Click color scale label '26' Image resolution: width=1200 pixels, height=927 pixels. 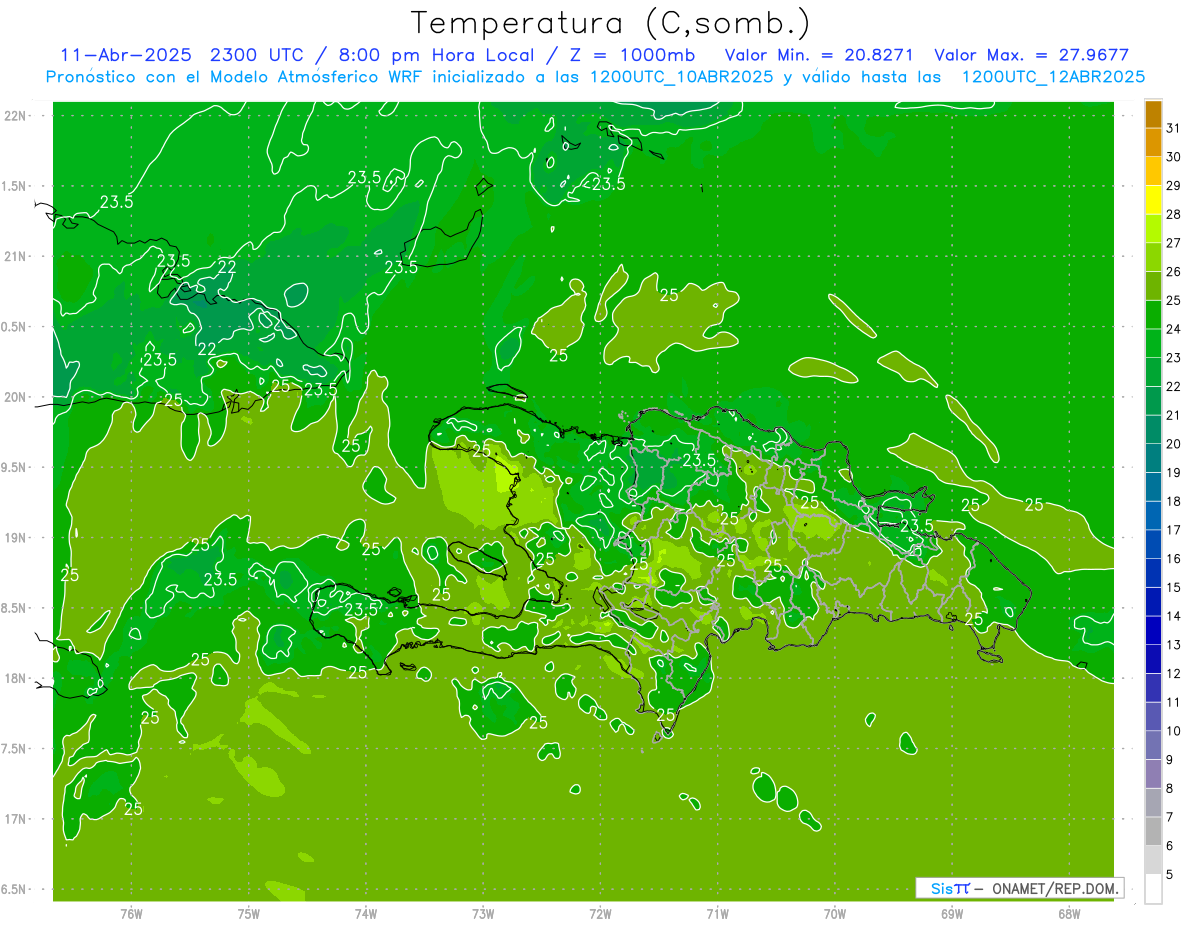pyautogui.click(x=1173, y=272)
